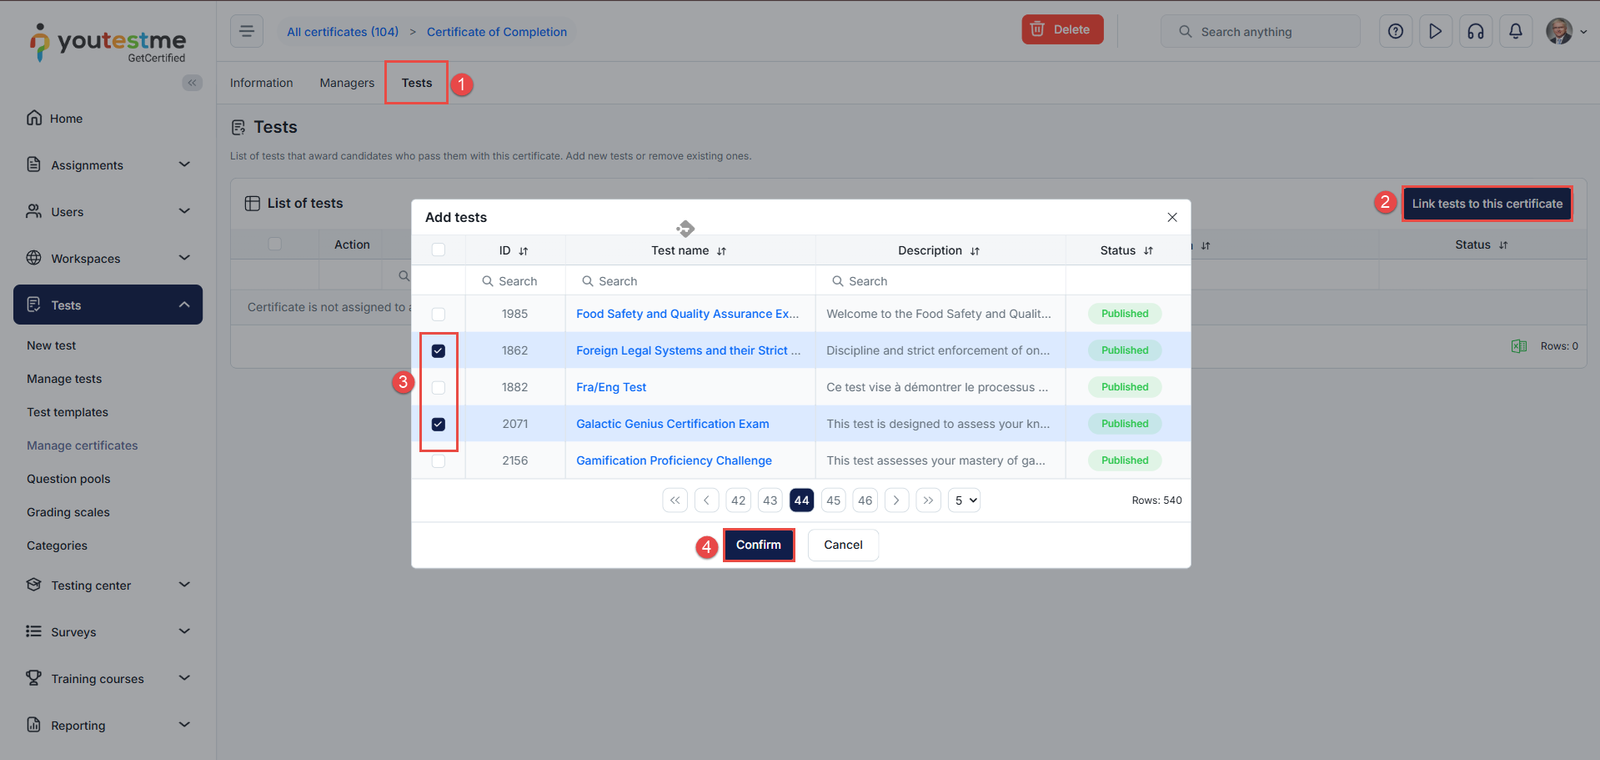
Task: Open the notifications bell icon
Action: point(1515,31)
